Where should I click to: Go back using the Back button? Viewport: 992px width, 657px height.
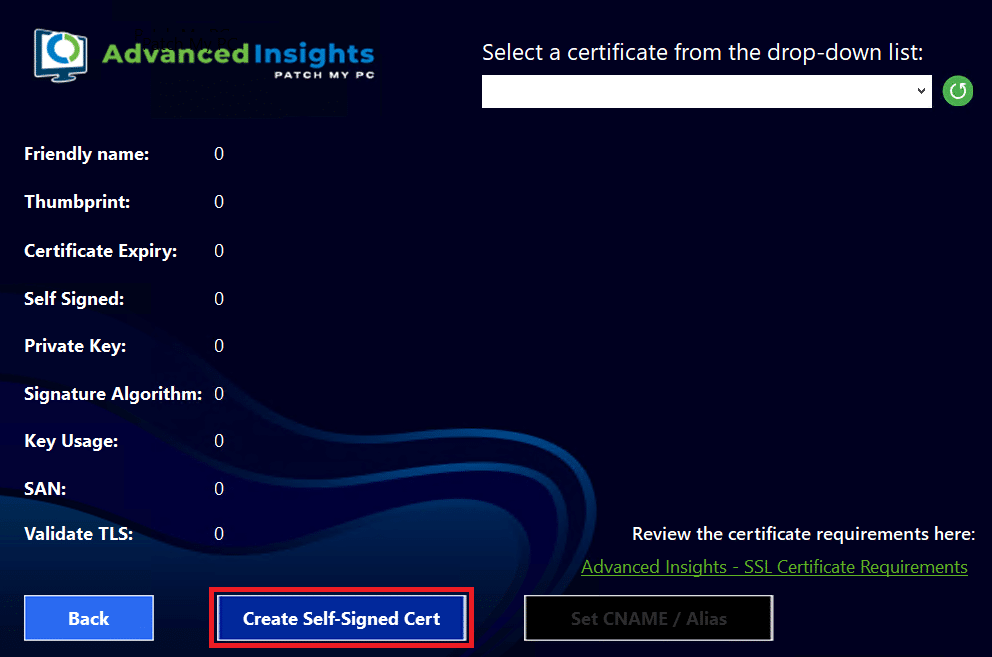(x=89, y=618)
